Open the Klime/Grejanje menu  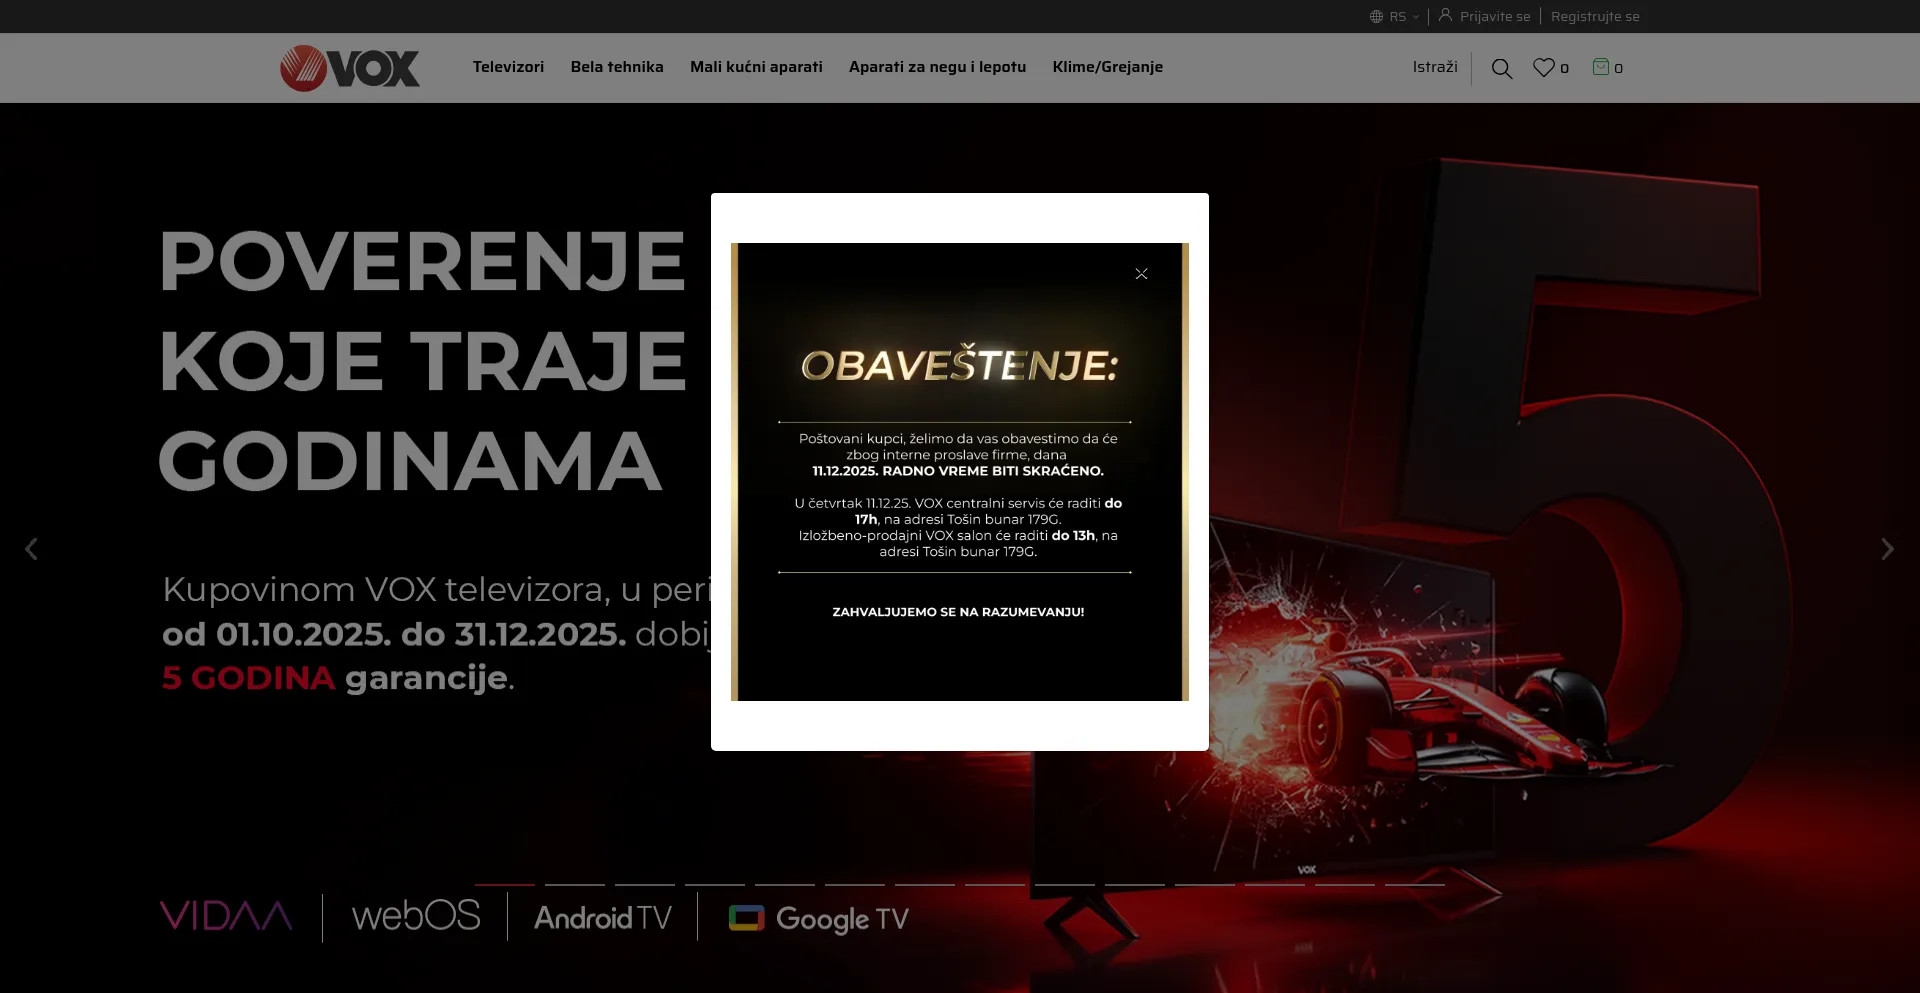click(x=1107, y=67)
